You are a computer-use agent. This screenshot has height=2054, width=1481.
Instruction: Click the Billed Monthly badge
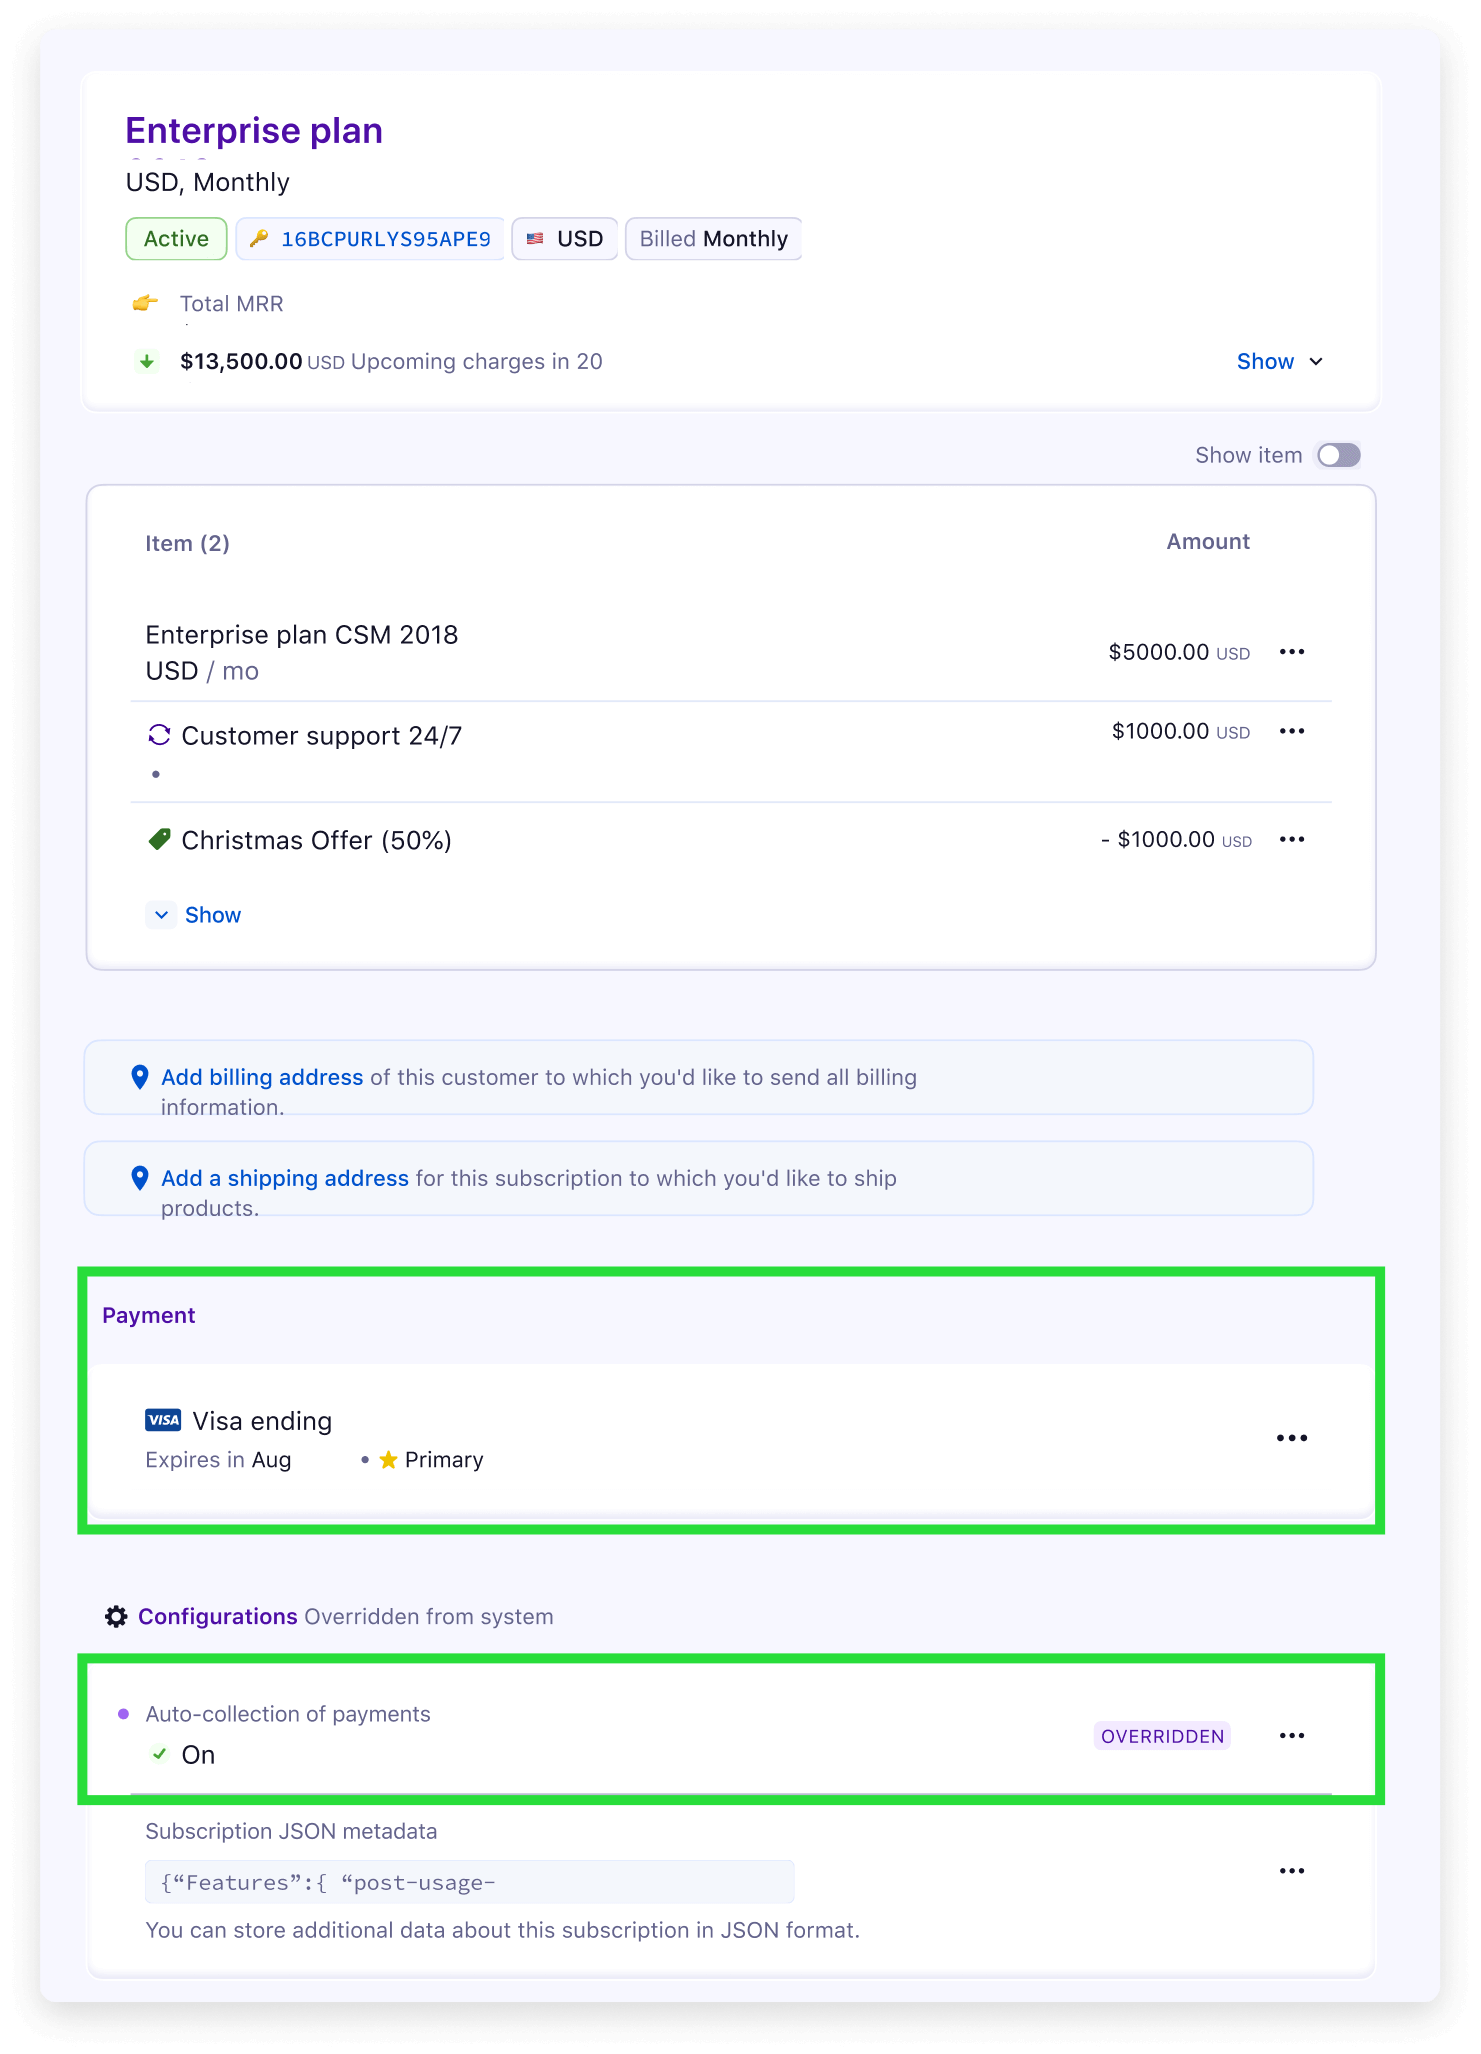pyautogui.click(x=713, y=239)
